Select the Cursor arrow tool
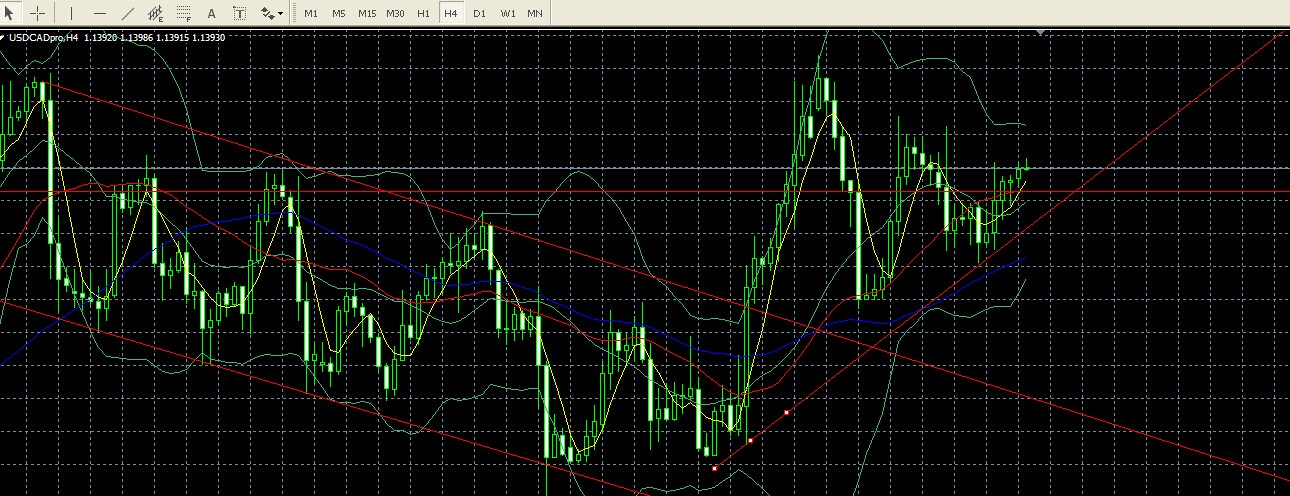Viewport: 1290px width, 496px height. (x=11, y=13)
